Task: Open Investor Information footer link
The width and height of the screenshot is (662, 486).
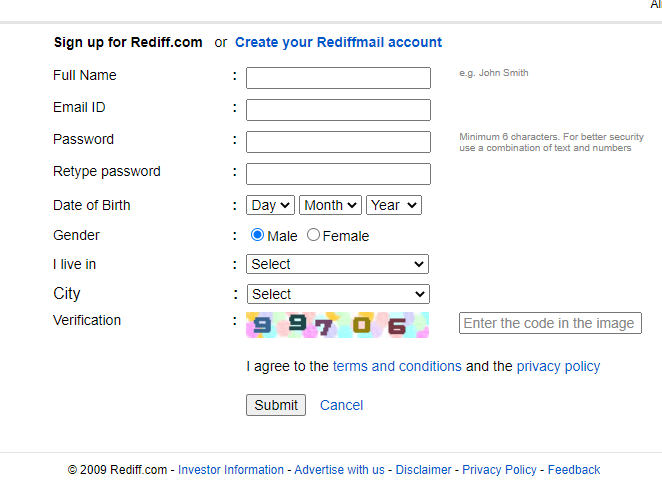Action: (x=231, y=470)
